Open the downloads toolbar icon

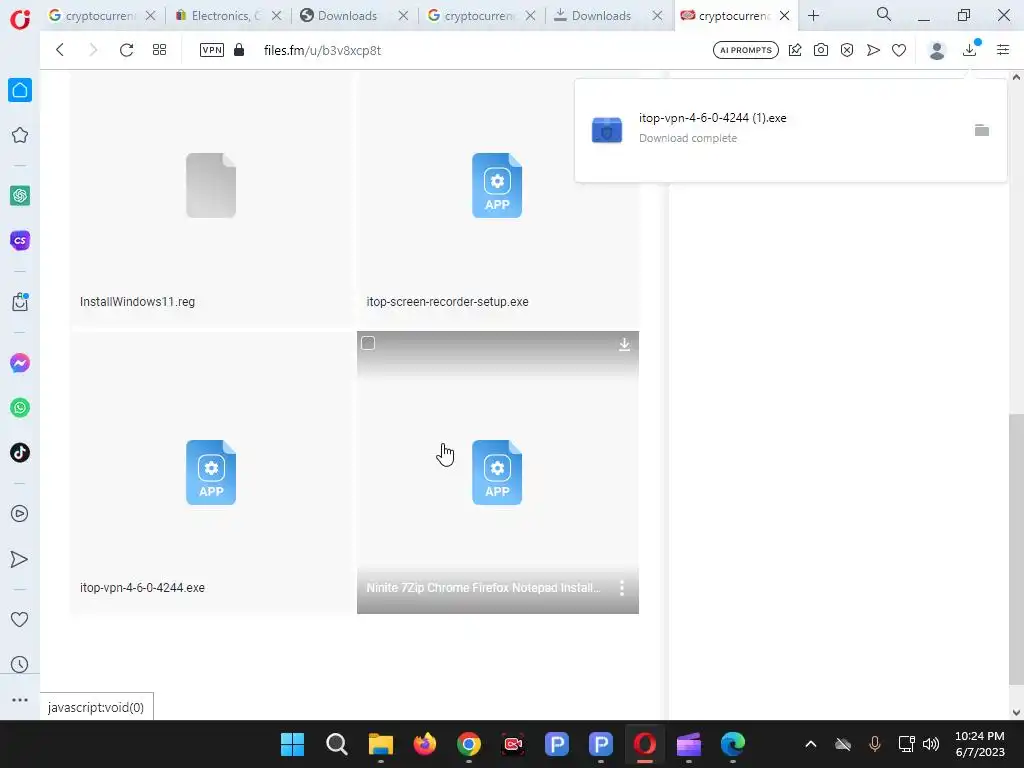[970, 50]
